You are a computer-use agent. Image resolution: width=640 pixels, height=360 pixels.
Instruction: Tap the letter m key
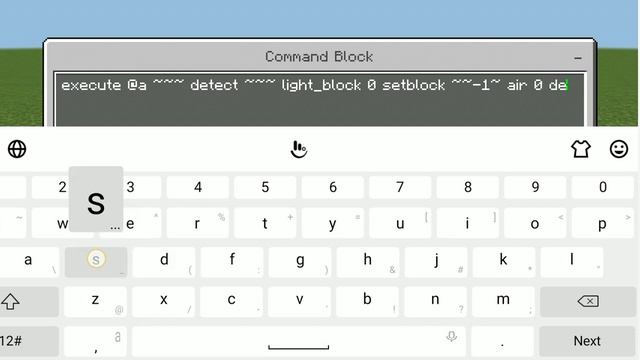[503, 302]
